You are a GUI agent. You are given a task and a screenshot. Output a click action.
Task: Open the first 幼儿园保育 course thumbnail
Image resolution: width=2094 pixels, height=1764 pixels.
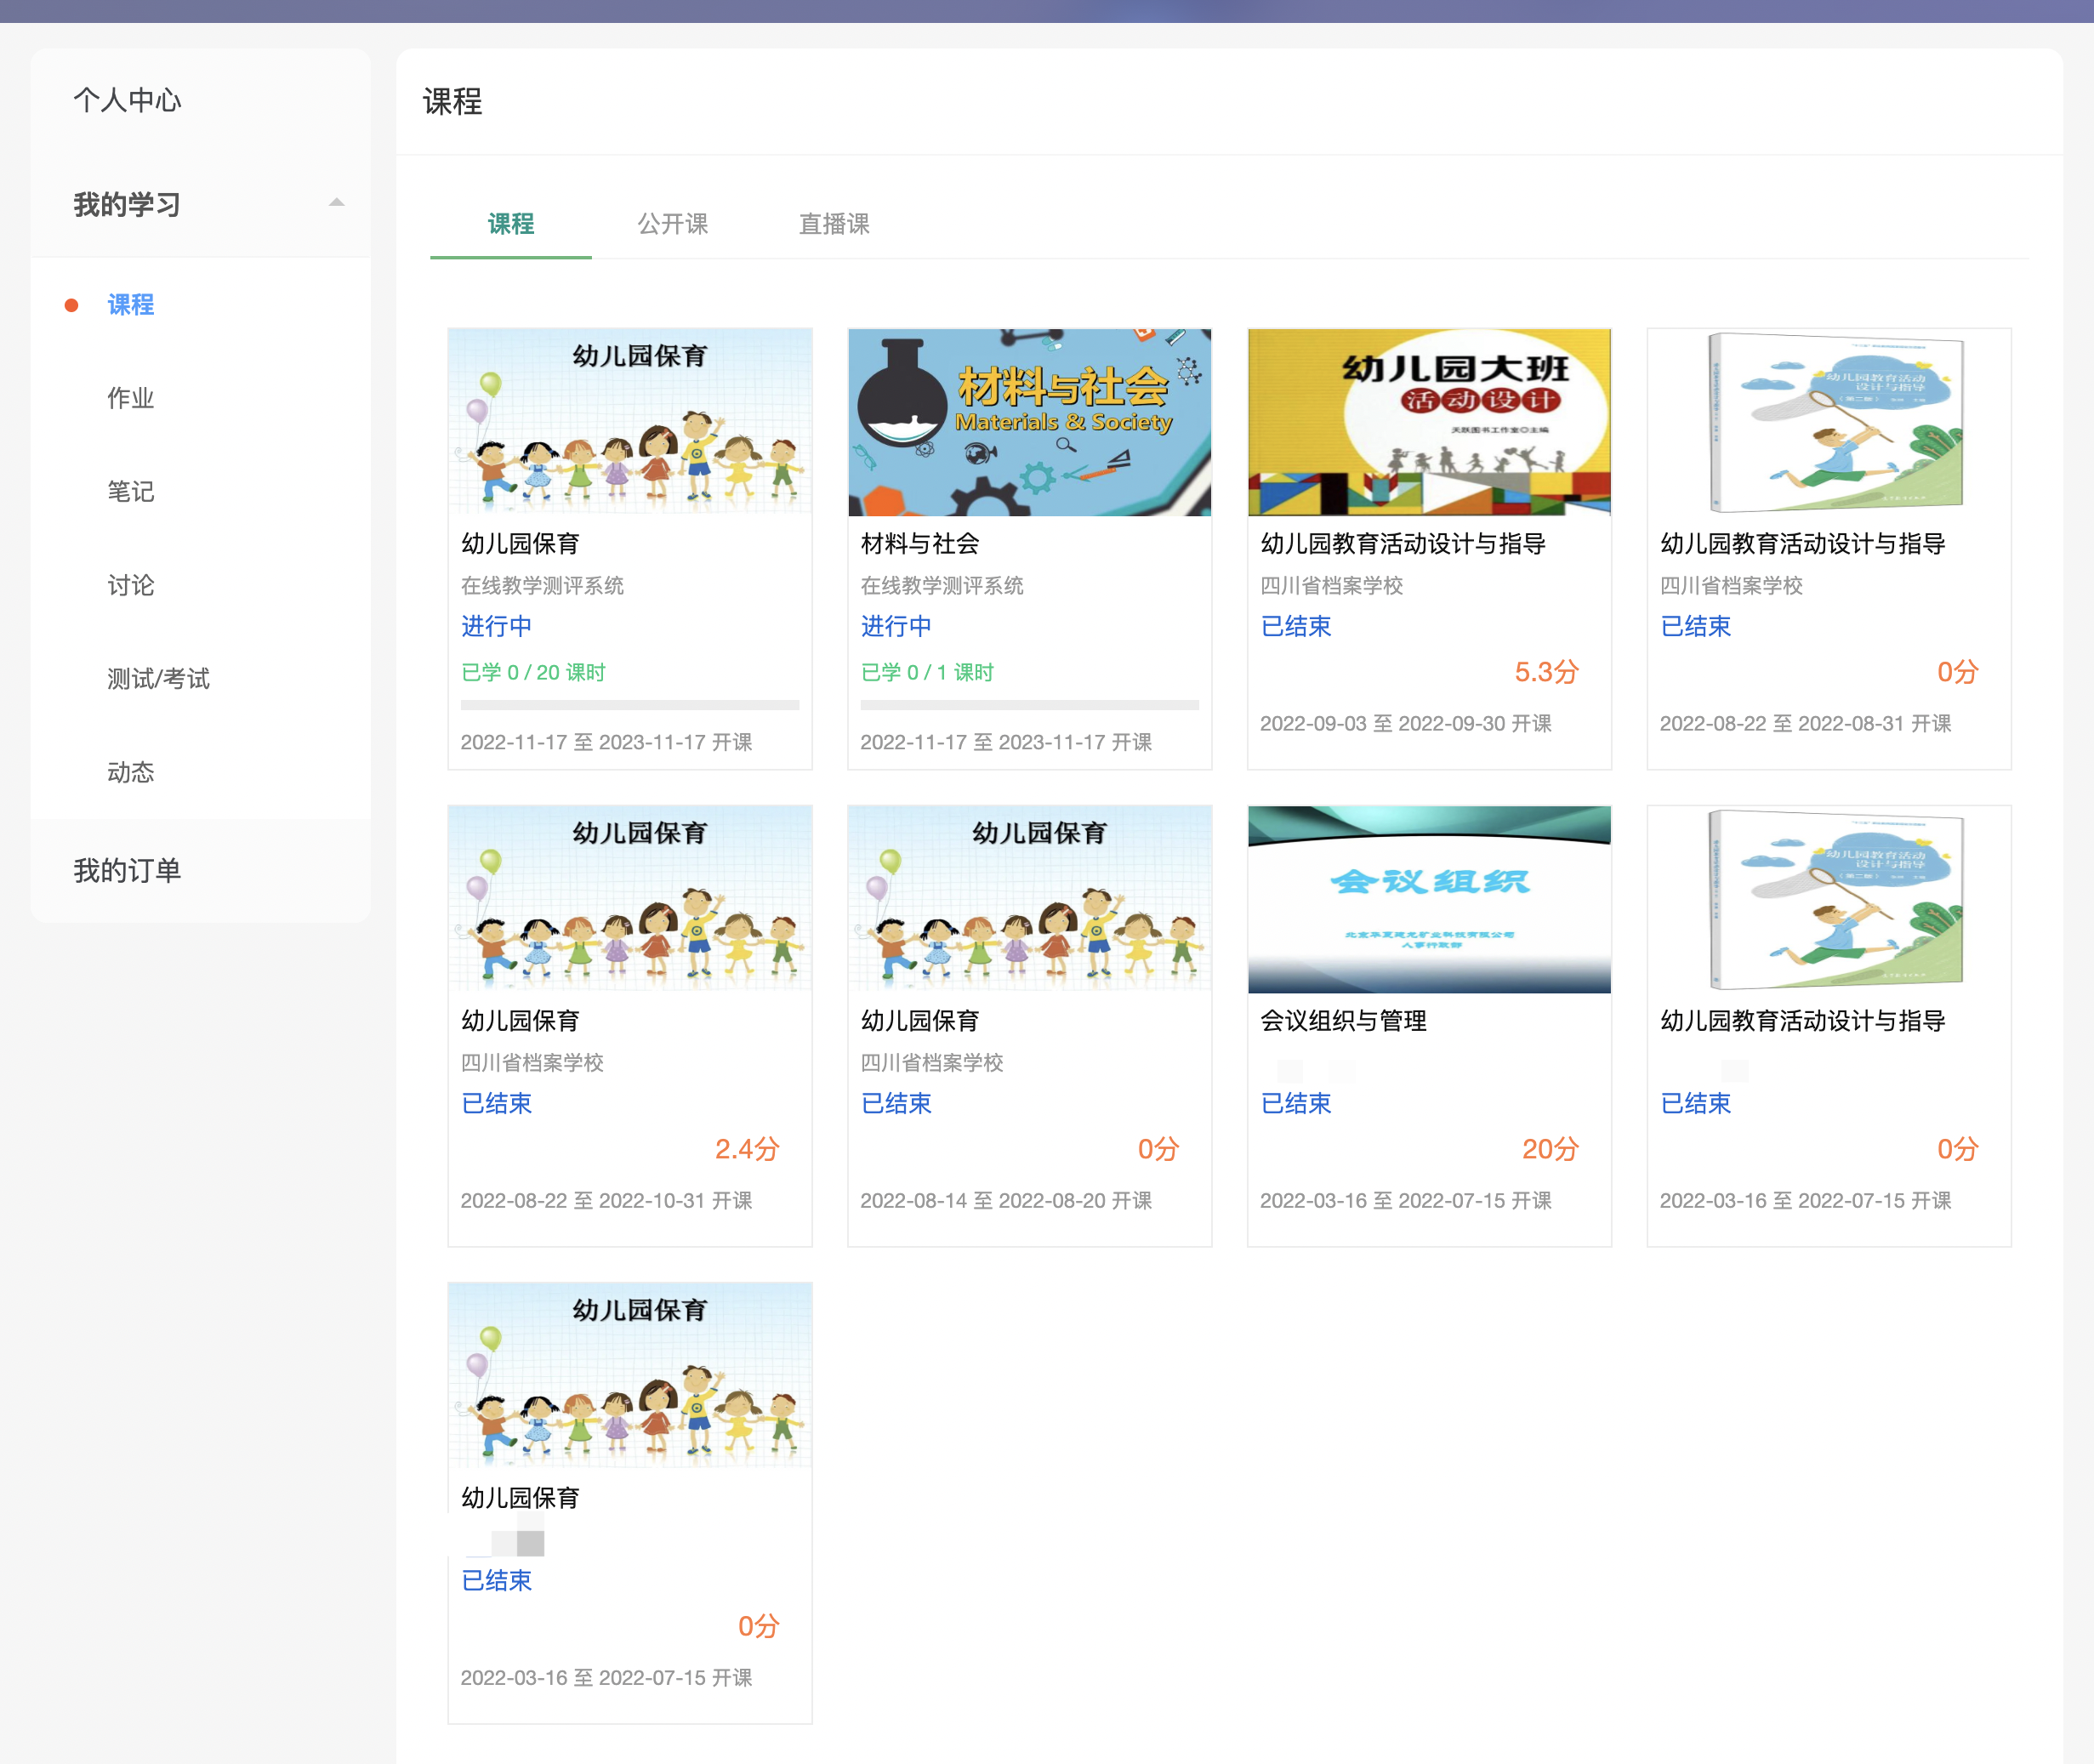[629, 422]
